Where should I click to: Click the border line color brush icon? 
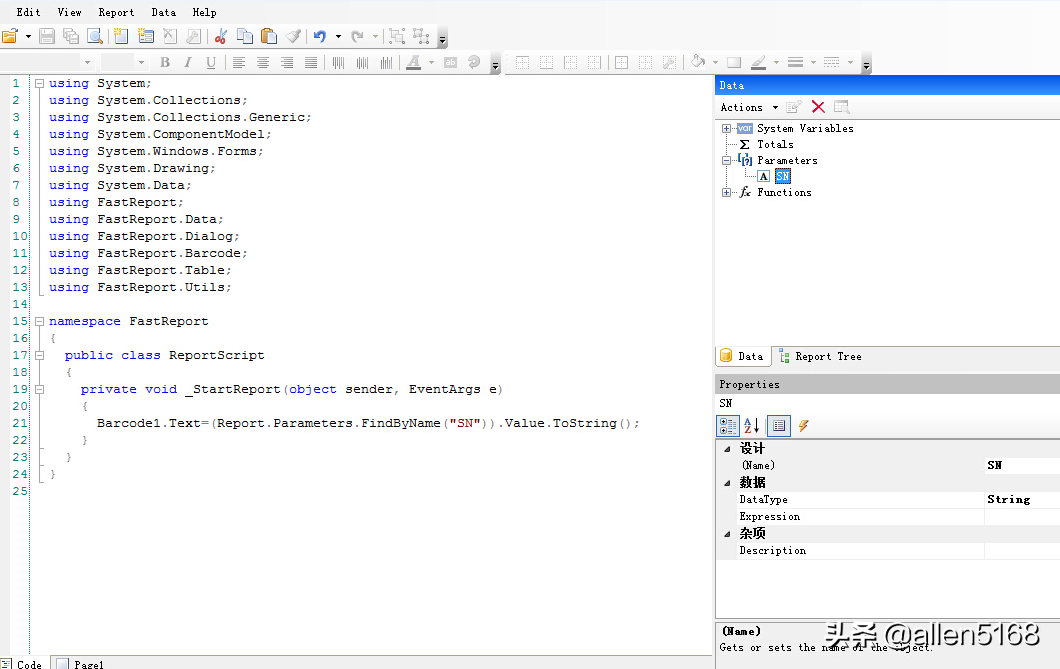click(x=758, y=62)
